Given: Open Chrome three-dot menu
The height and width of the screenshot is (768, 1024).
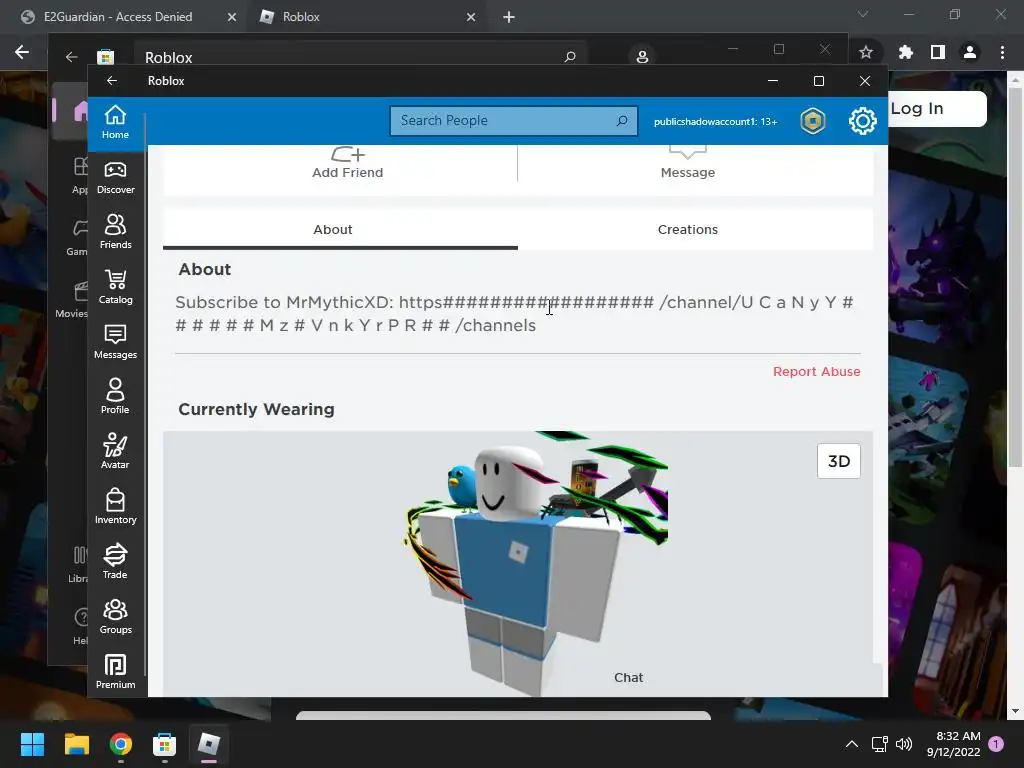Looking at the screenshot, I should coord(1002,52).
